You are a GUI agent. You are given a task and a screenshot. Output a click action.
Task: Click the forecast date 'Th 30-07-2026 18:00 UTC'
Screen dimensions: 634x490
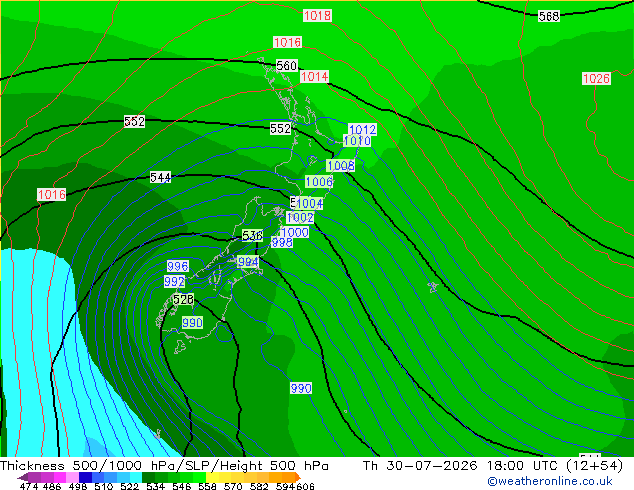(461, 466)
